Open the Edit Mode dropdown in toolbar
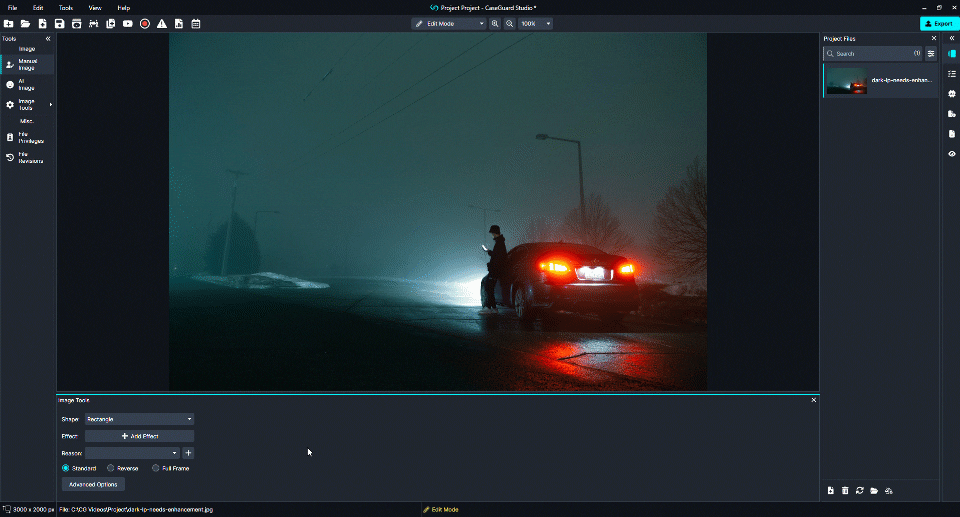 [449, 24]
